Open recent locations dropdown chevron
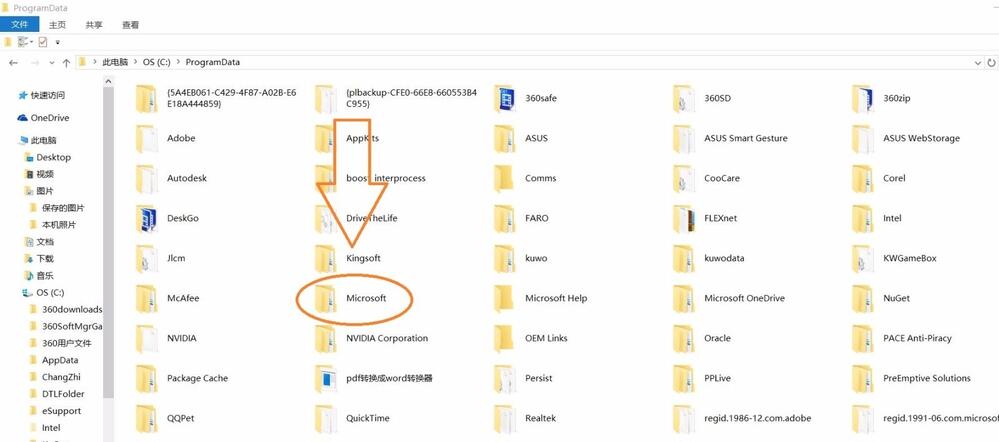The width and height of the screenshot is (999, 442). point(52,63)
